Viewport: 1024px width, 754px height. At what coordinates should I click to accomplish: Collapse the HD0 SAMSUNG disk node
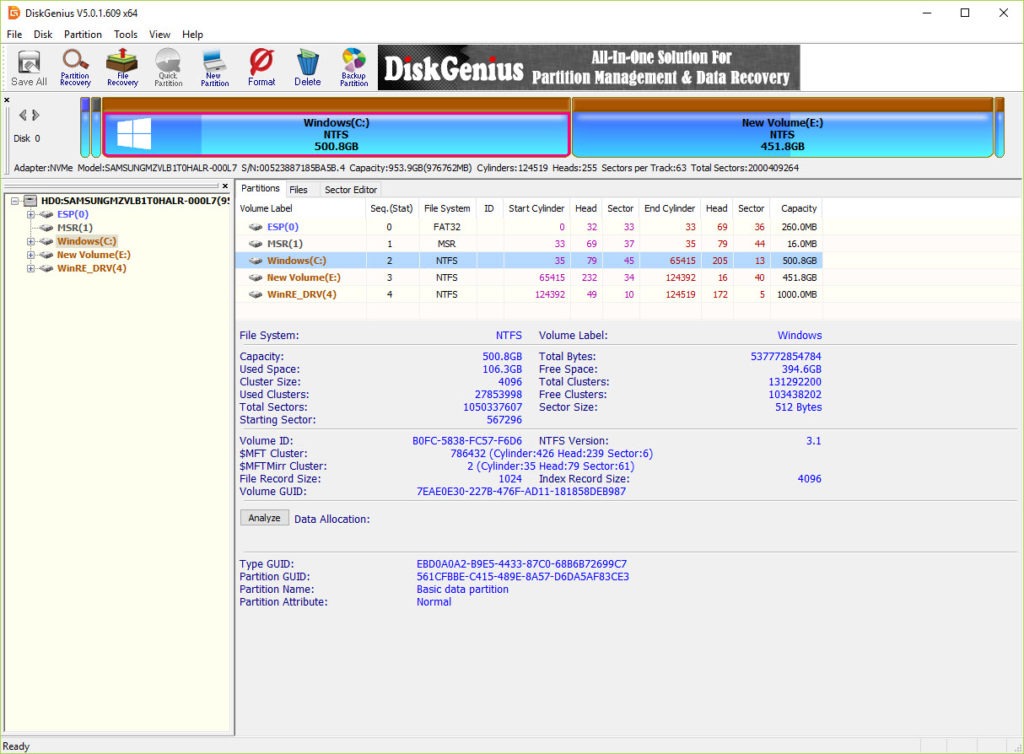click(14, 201)
